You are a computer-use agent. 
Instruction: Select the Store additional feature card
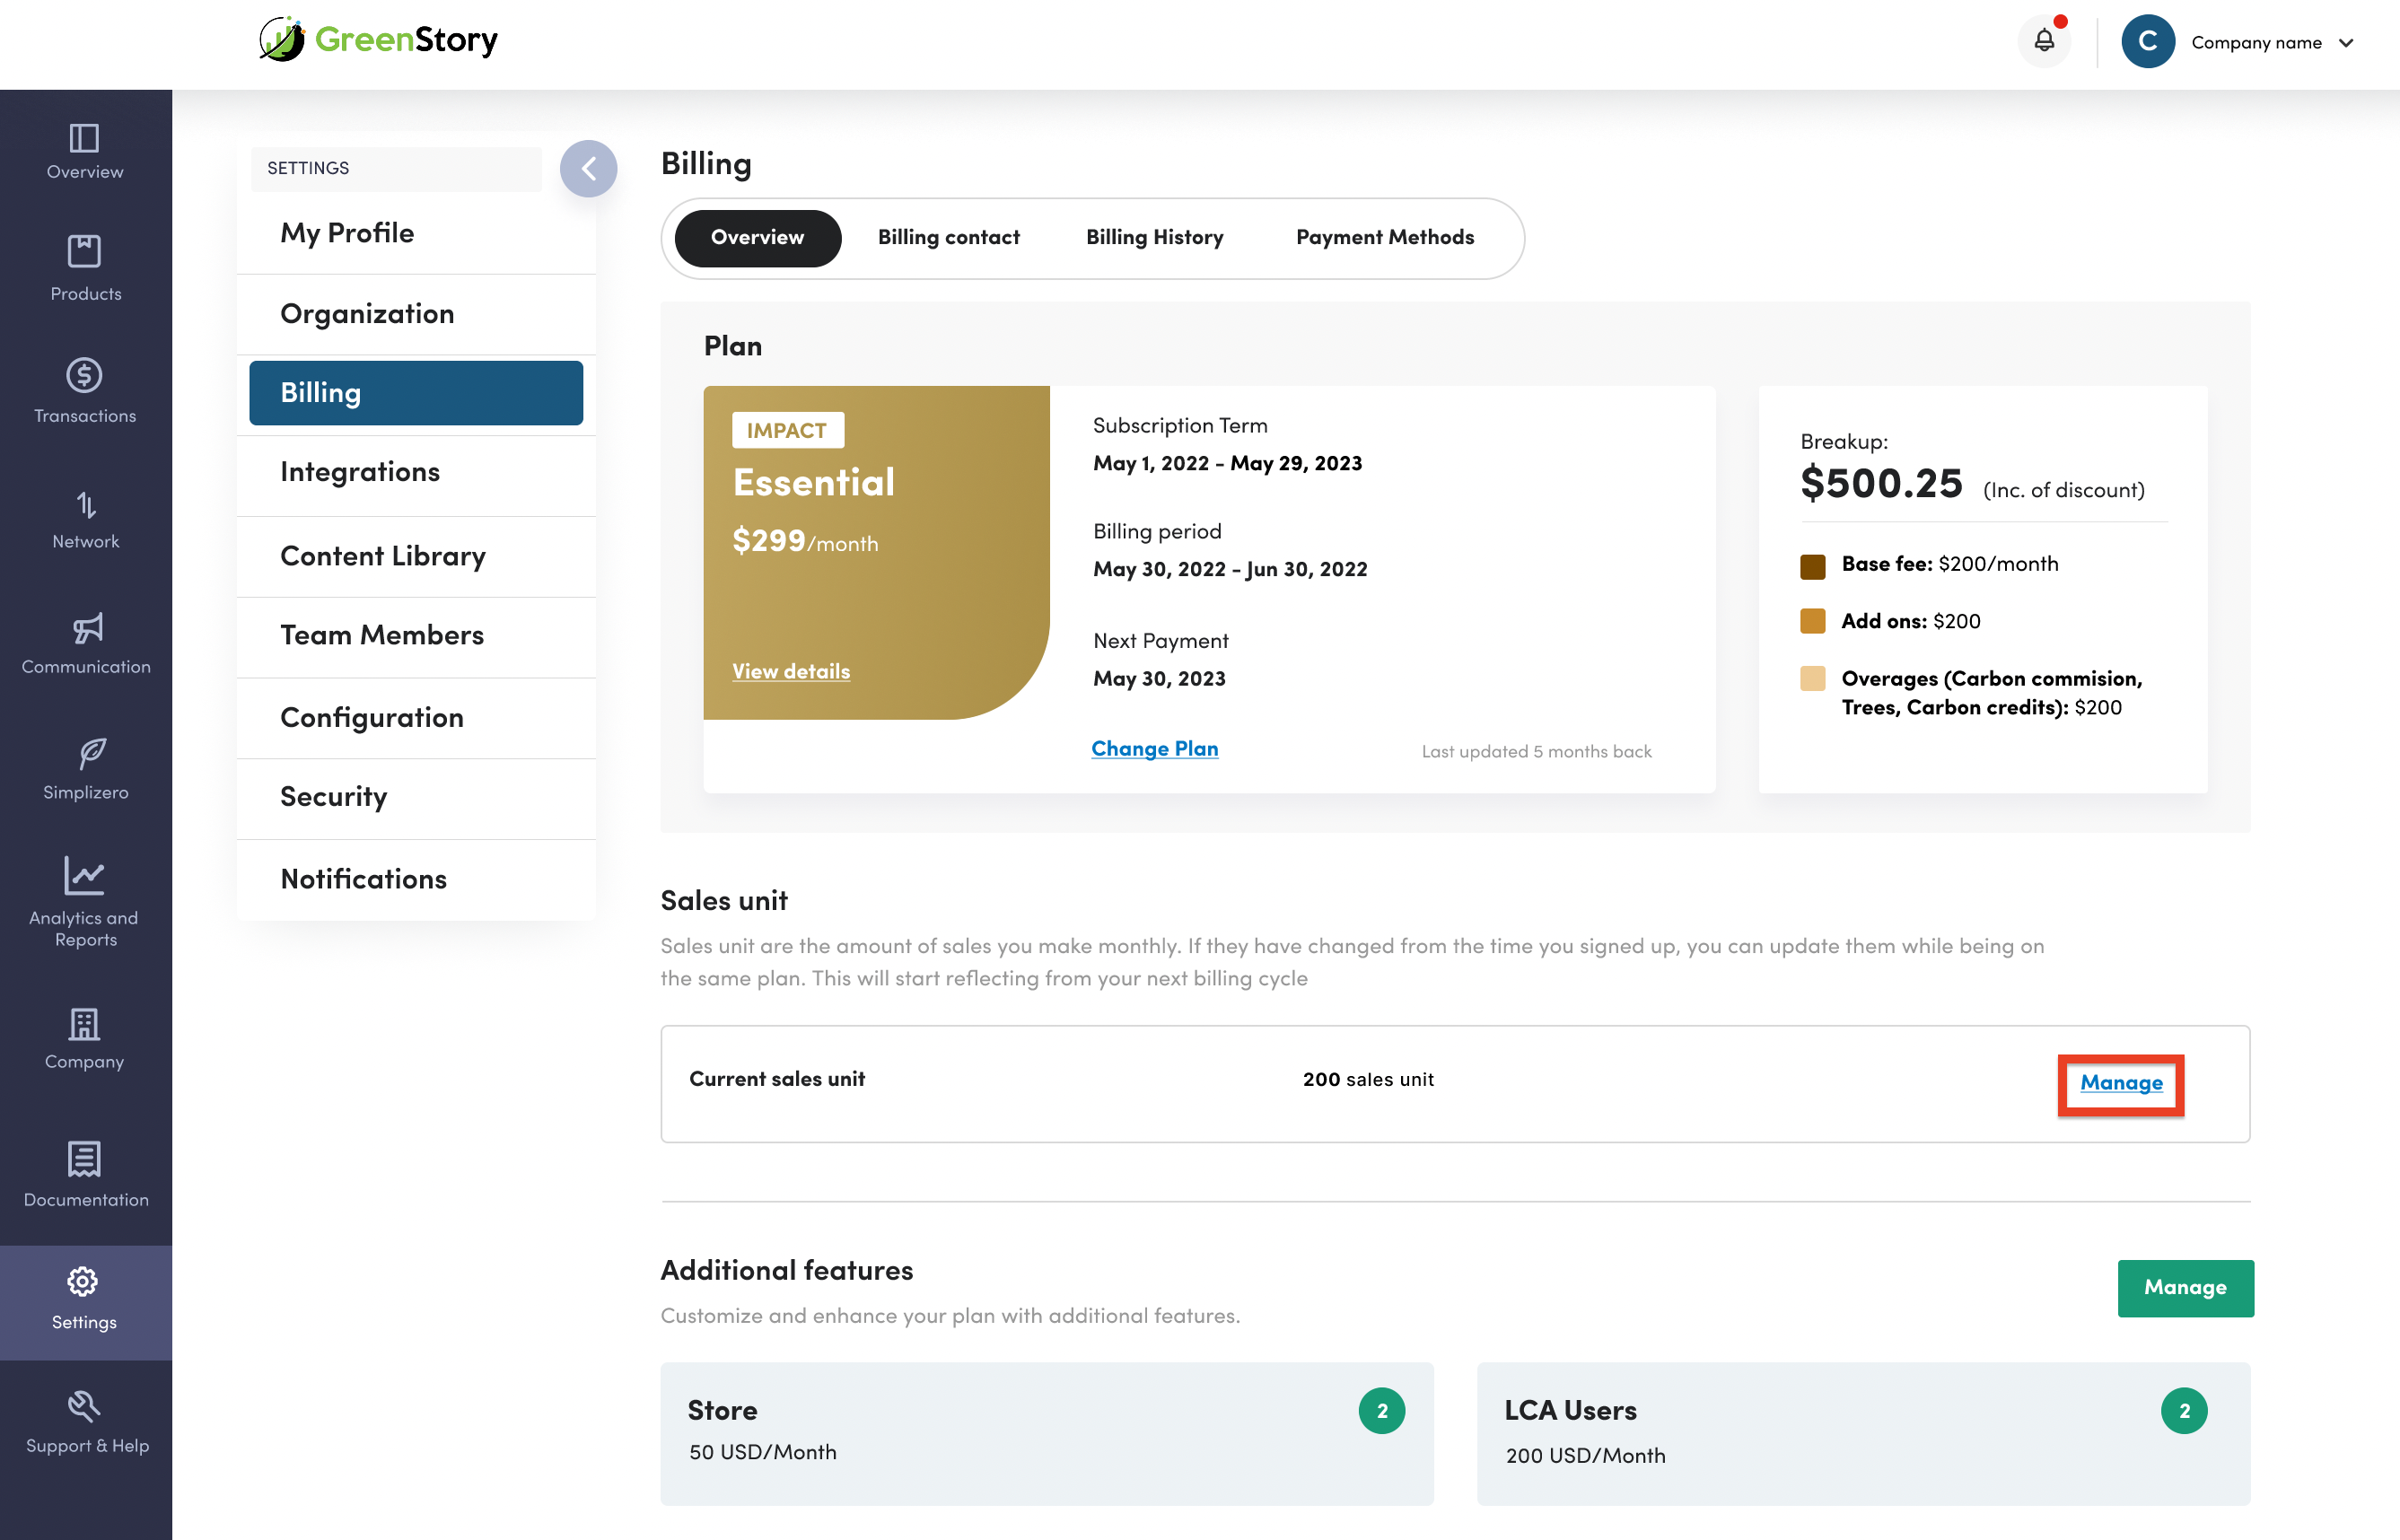(1046, 1432)
